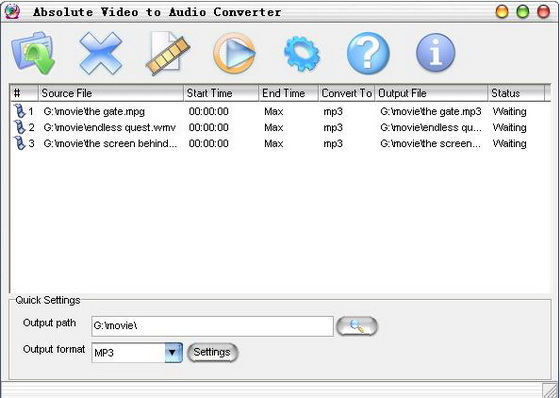Click output file 'G:\movie\the gate.mp3'
This screenshot has height=398, width=560.
(431, 111)
